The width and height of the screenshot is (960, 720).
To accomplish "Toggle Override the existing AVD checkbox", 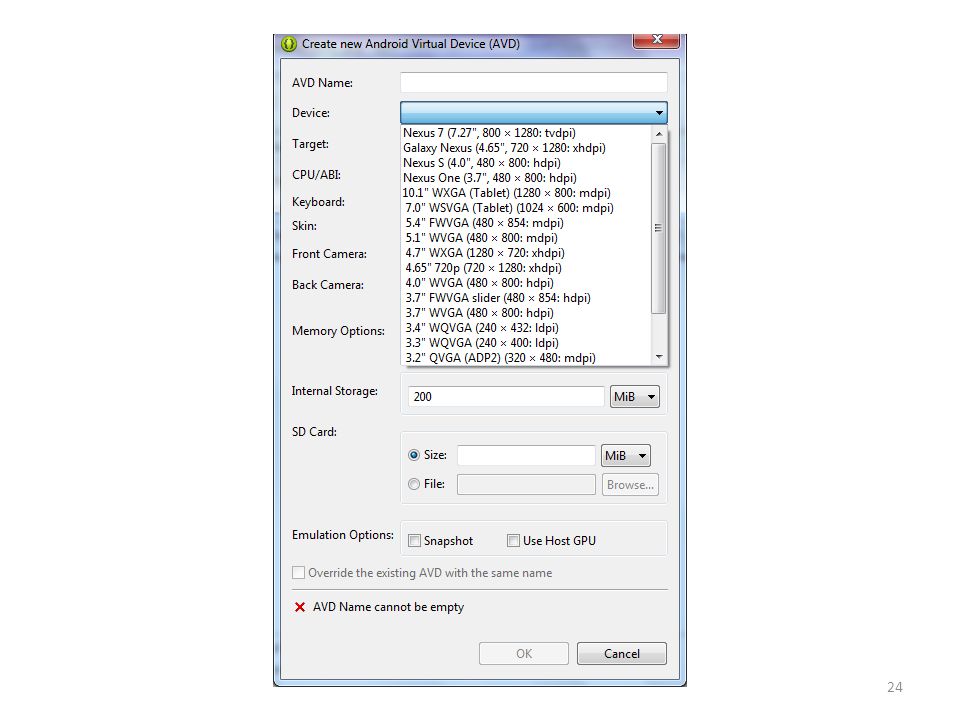I will (298, 572).
